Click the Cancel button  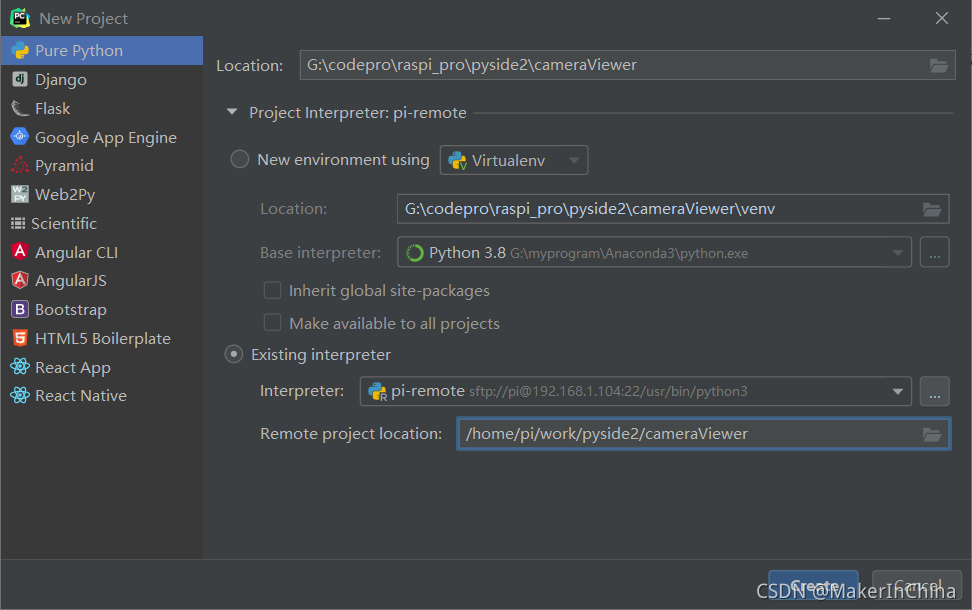click(x=917, y=586)
